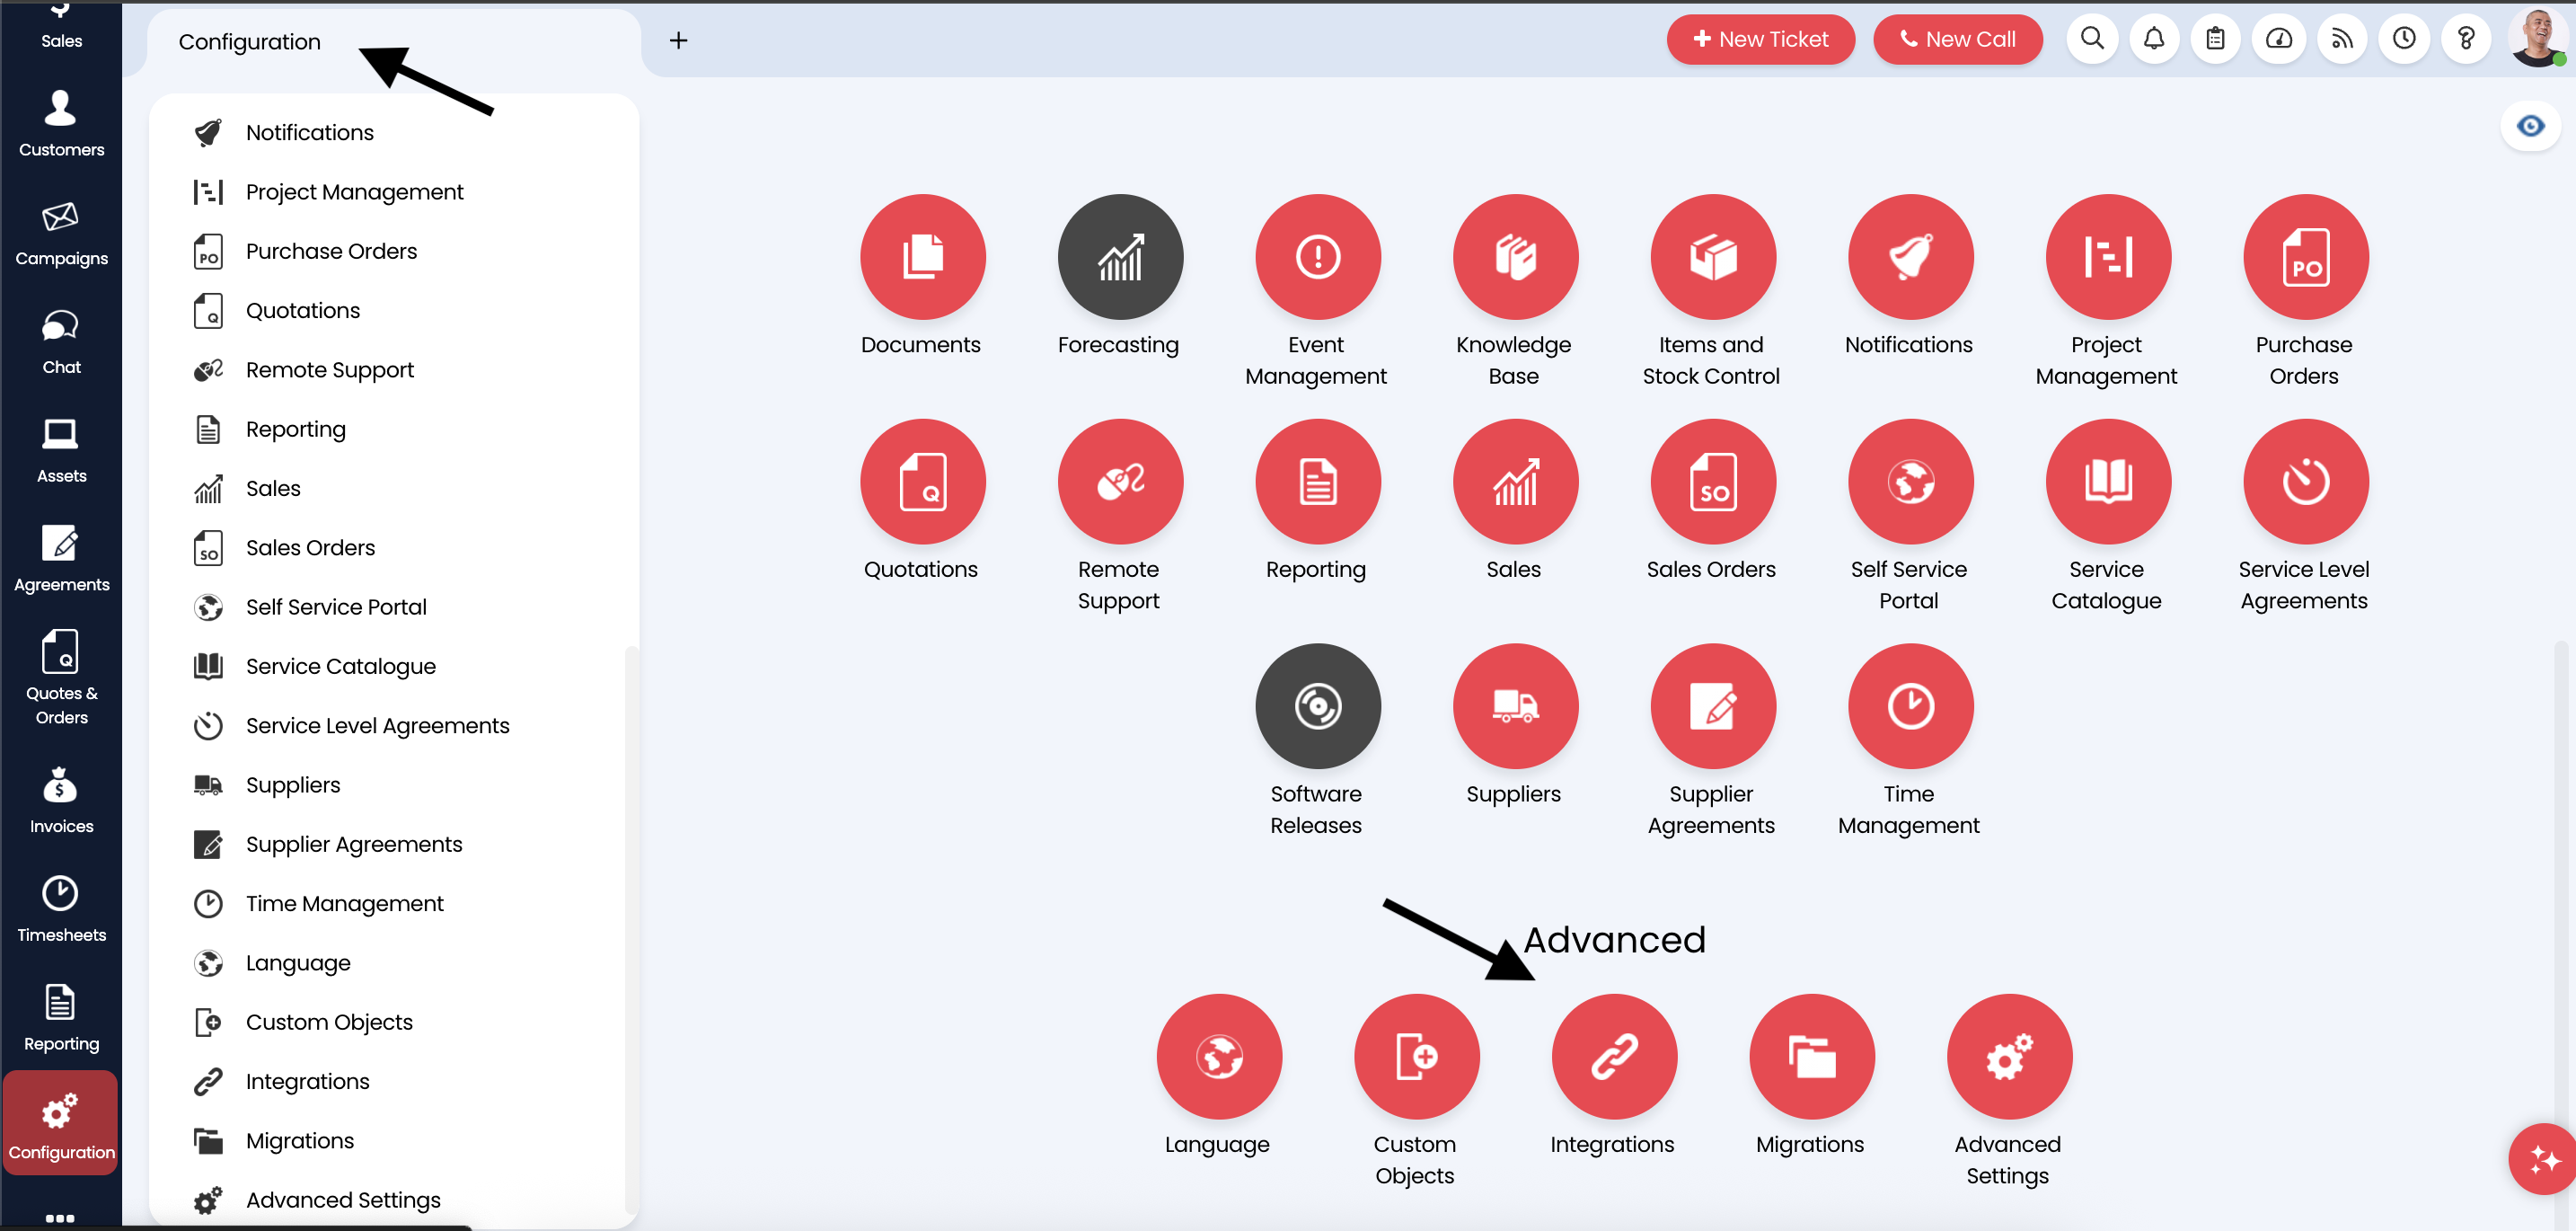Open the Forecasting configuration icon

(x=1118, y=257)
